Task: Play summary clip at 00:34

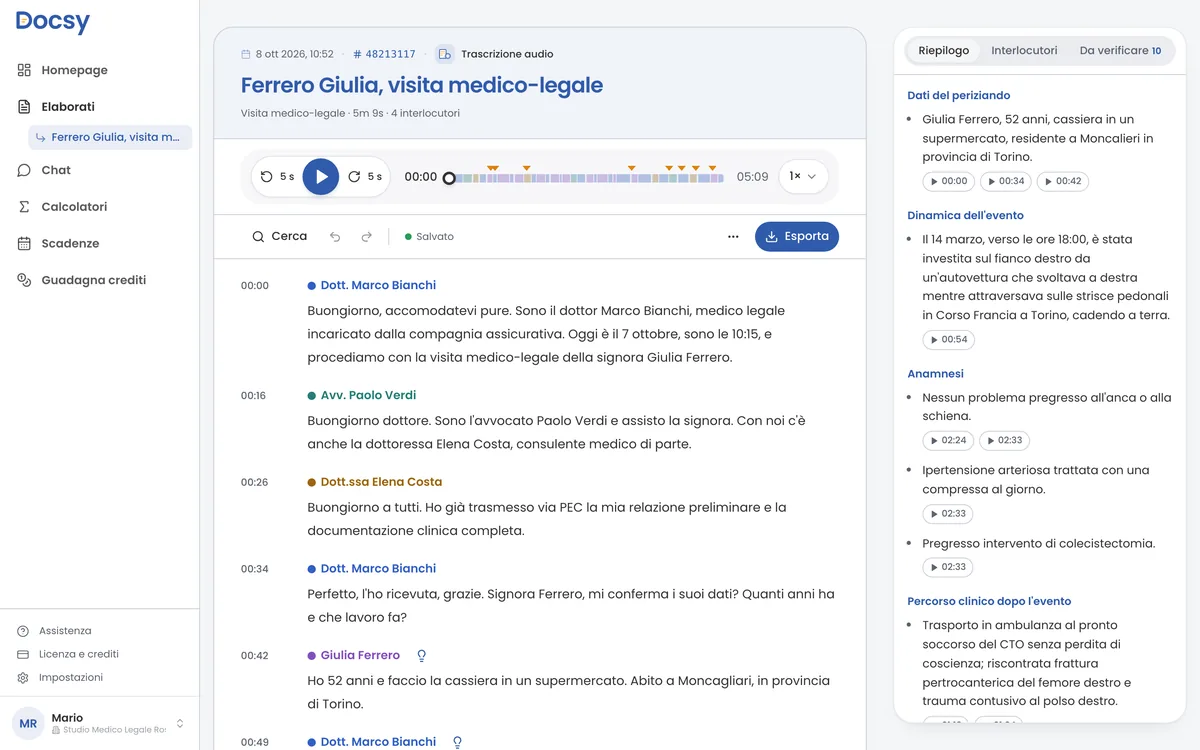Action: click(x=1006, y=181)
